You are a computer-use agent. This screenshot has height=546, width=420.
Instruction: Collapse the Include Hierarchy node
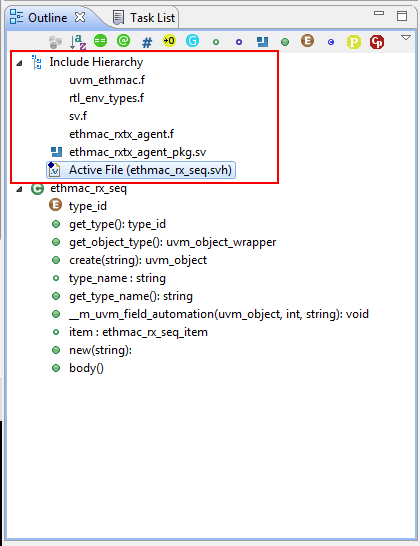[20, 63]
